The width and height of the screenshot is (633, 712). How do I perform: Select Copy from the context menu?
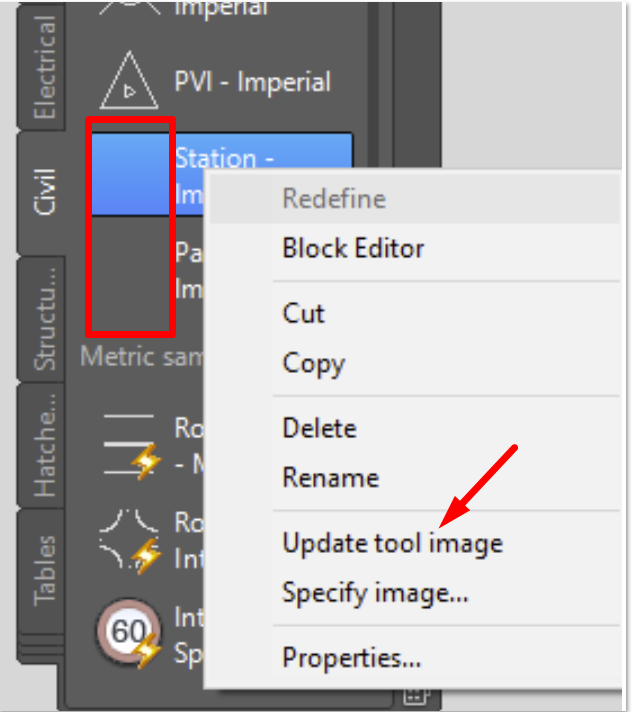313,363
